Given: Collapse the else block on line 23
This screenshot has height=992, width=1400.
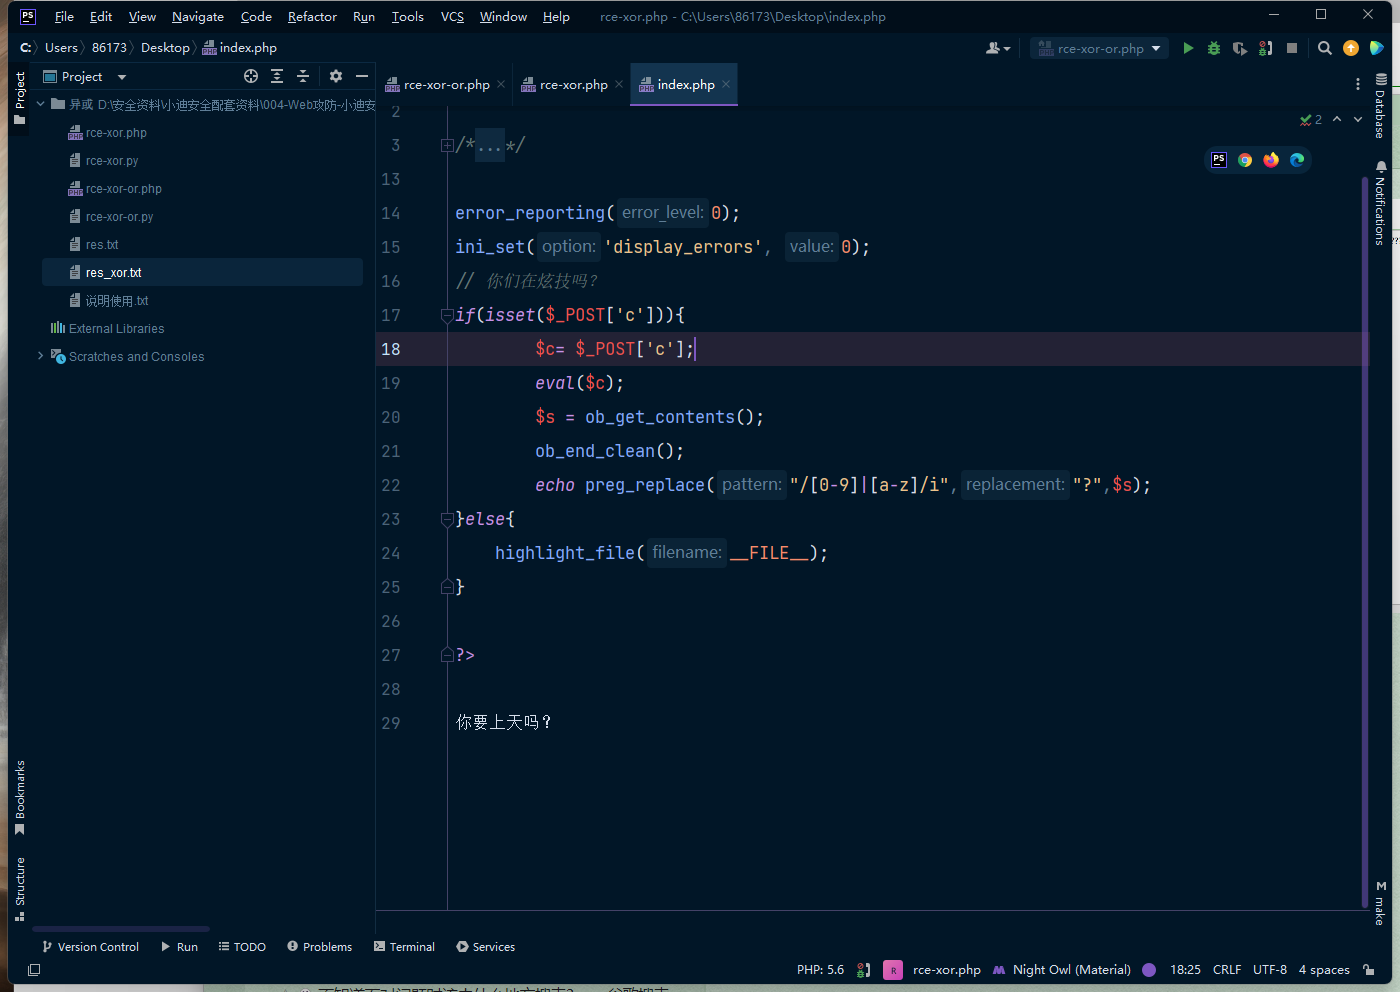Looking at the screenshot, I should (x=447, y=519).
